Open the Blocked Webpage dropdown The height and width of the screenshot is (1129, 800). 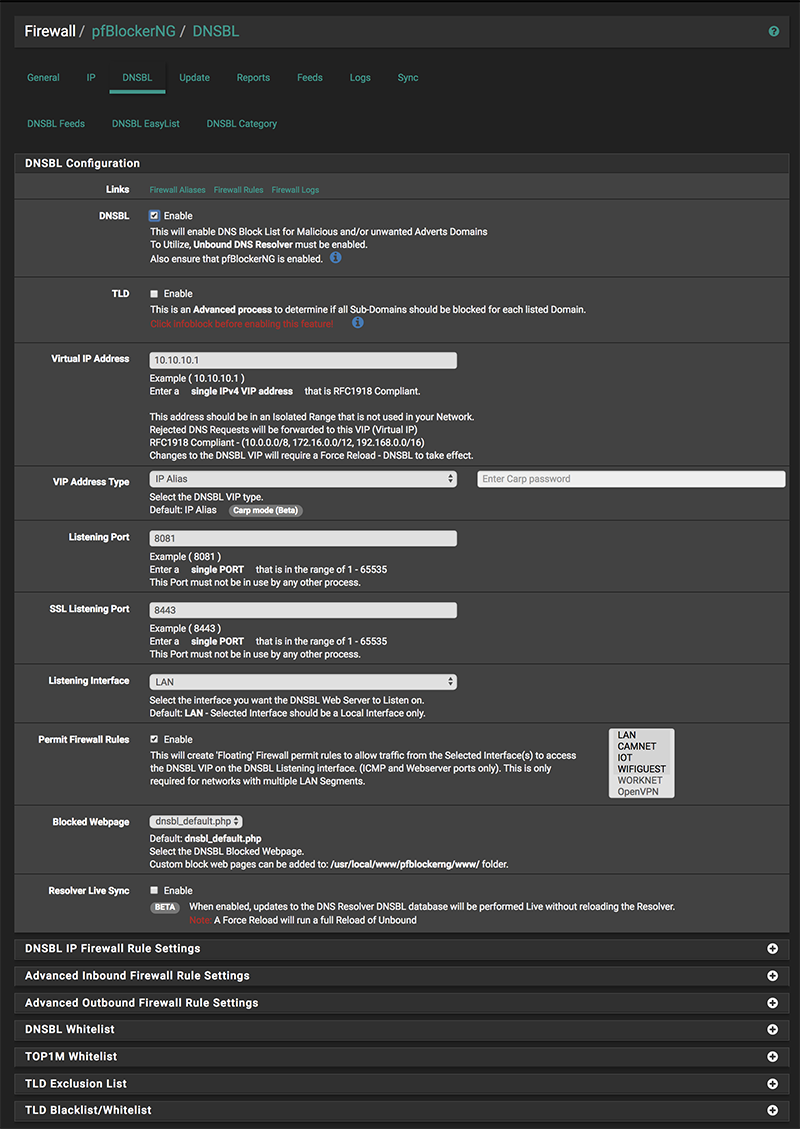click(x=196, y=821)
